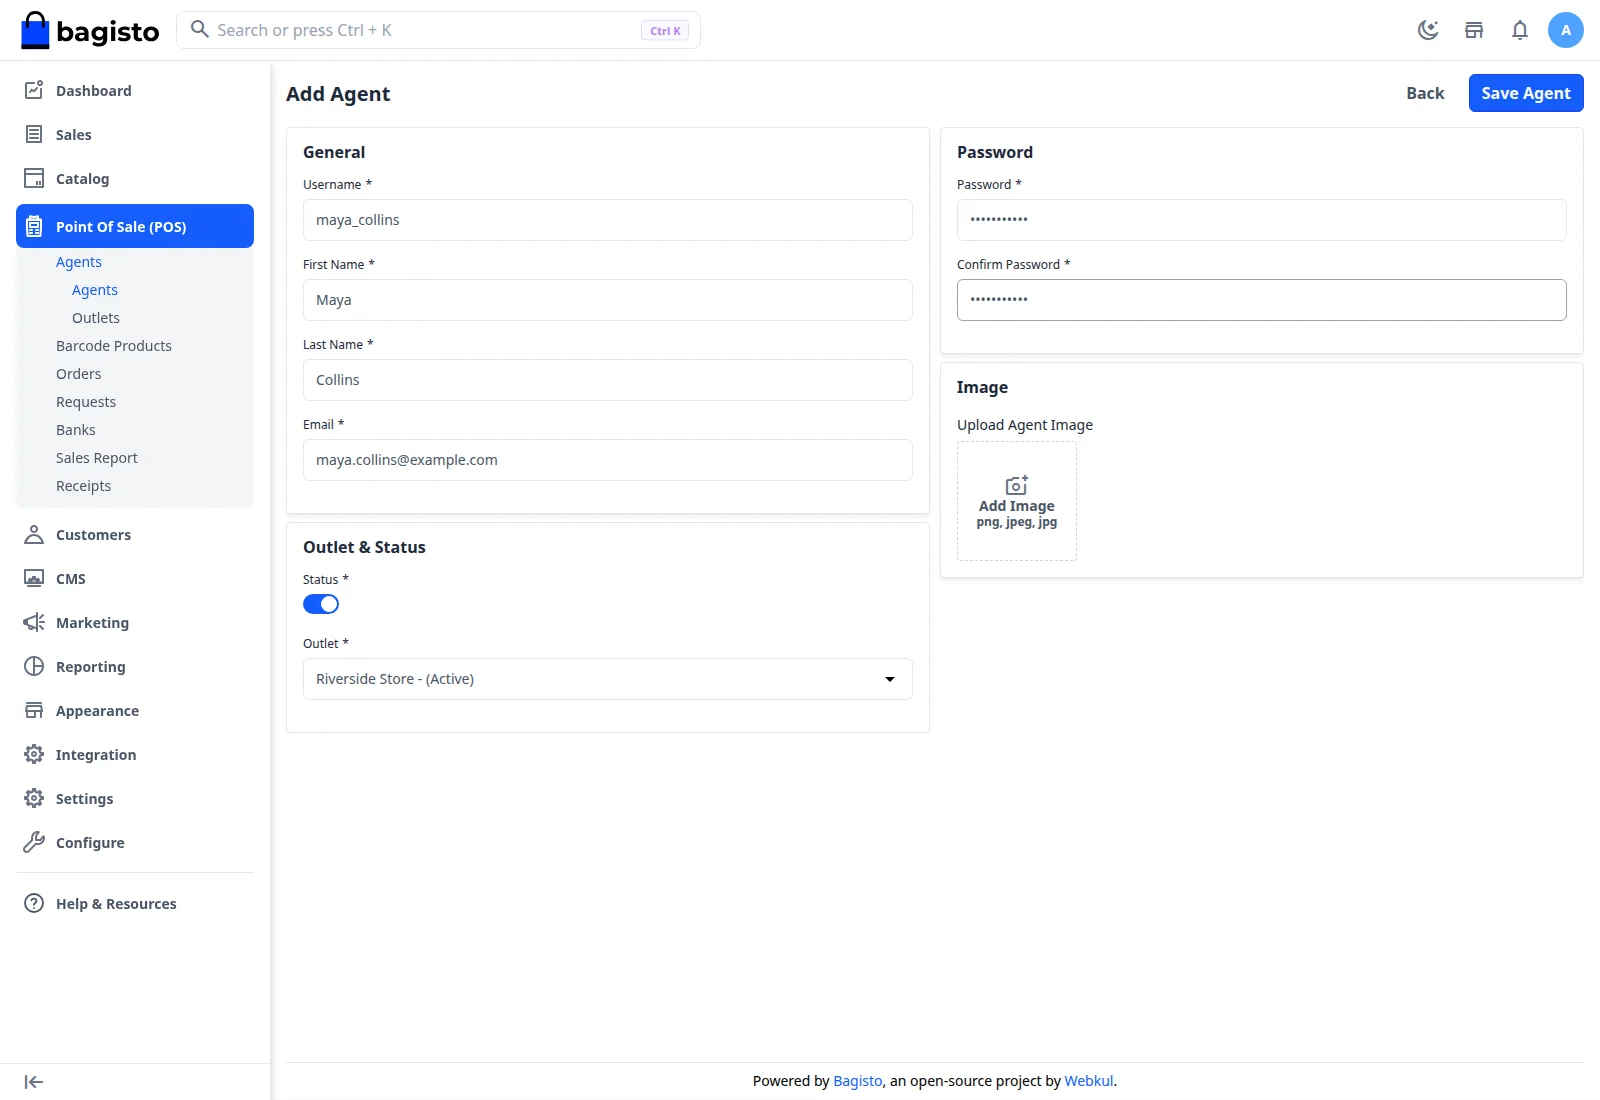The image size is (1600, 1100).
Task: Focus the Password field
Action: (x=1262, y=220)
